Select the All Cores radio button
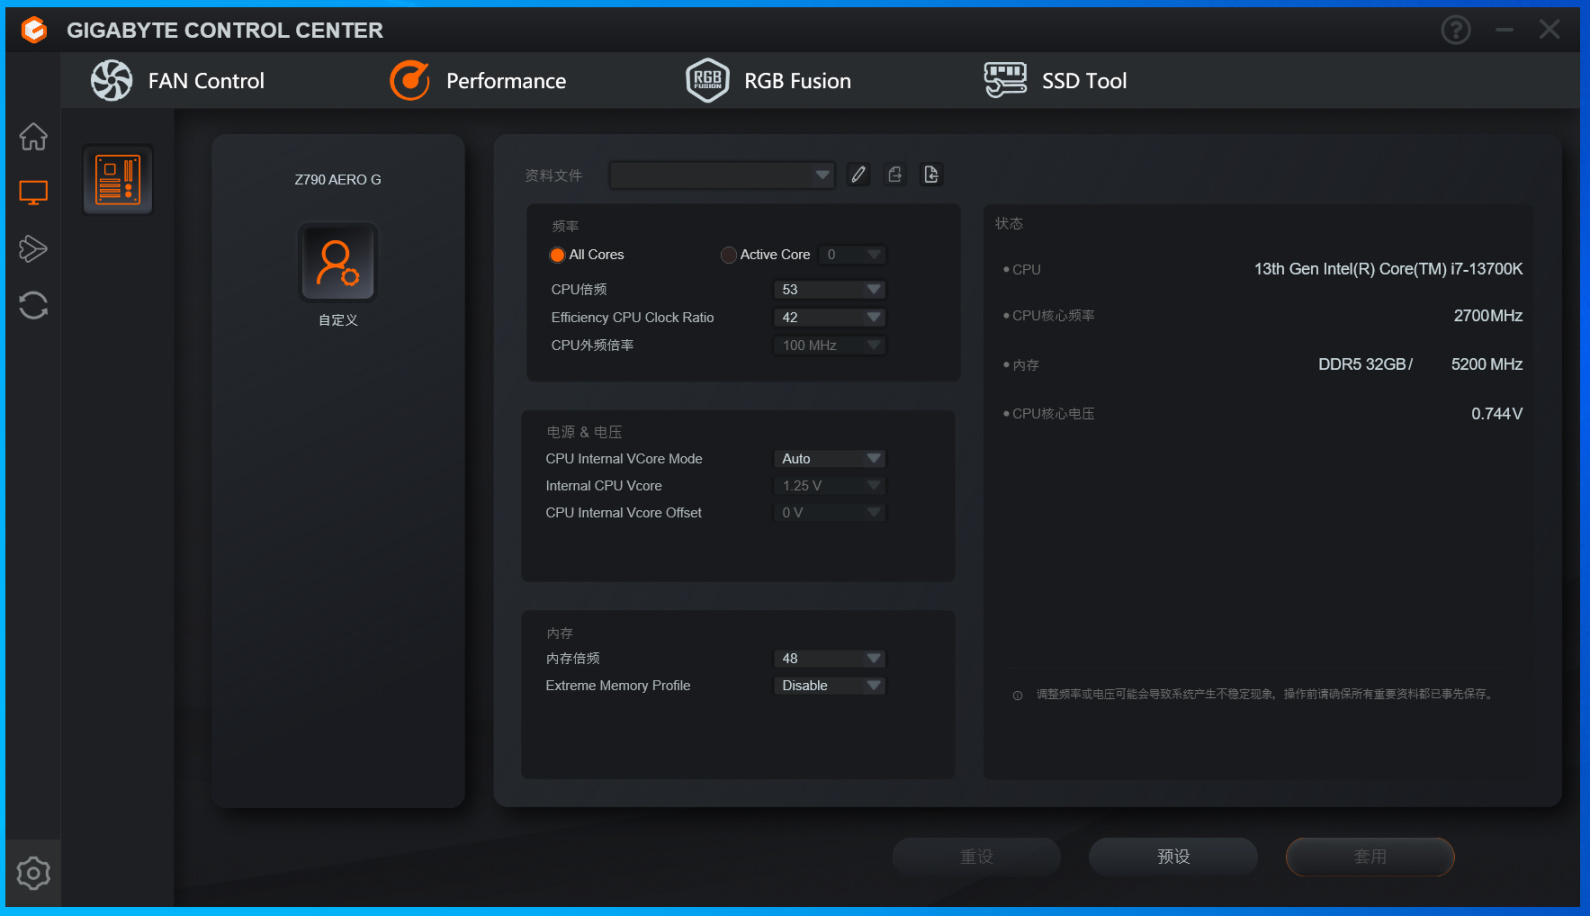This screenshot has width=1590, height=916. (x=557, y=255)
